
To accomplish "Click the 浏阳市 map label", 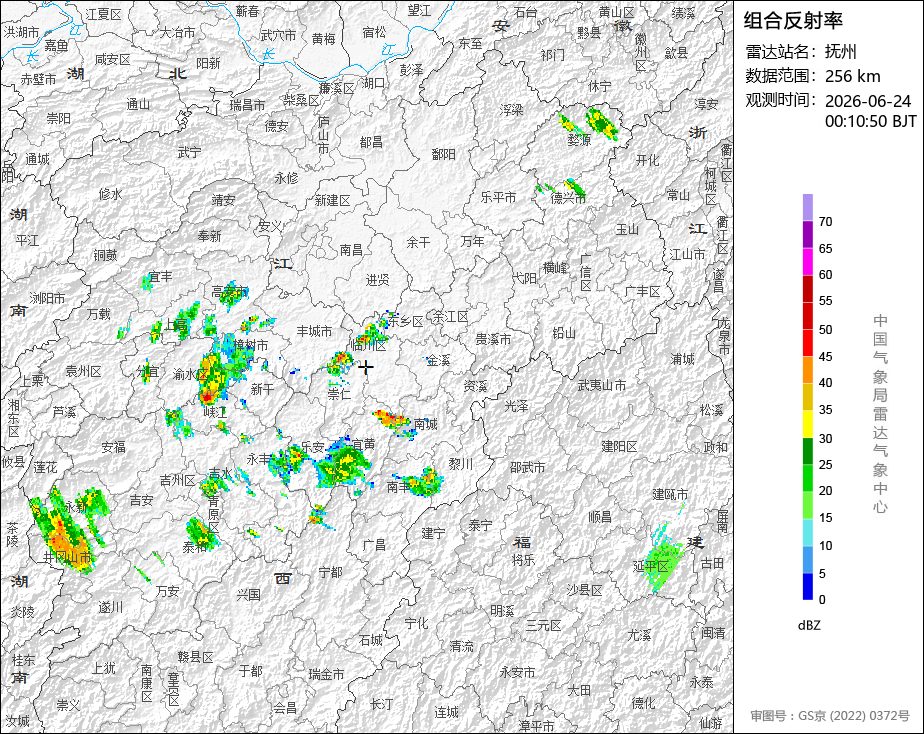I will pyautogui.click(x=47, y=299).
